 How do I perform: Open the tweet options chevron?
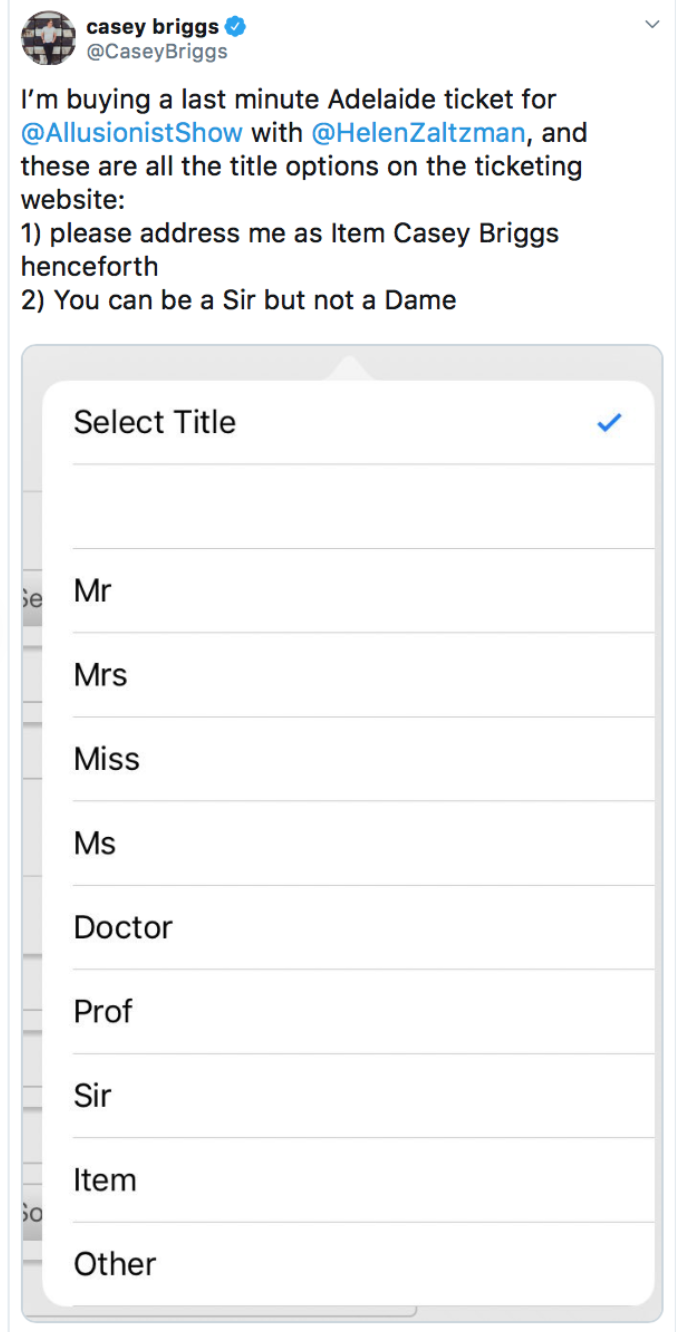(x=652, y=24)
